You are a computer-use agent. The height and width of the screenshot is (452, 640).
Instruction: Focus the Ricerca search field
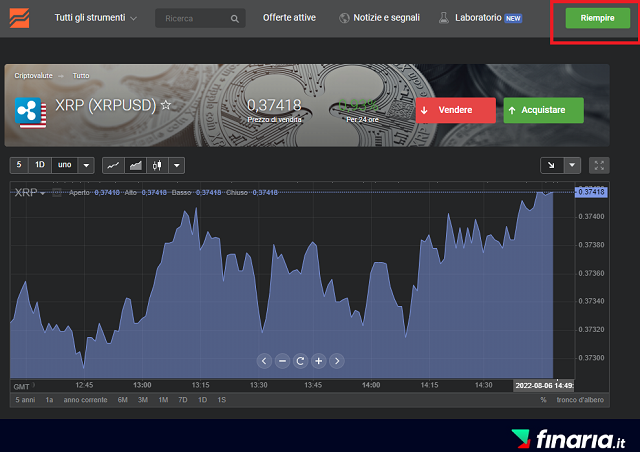[x=200, y=18]
